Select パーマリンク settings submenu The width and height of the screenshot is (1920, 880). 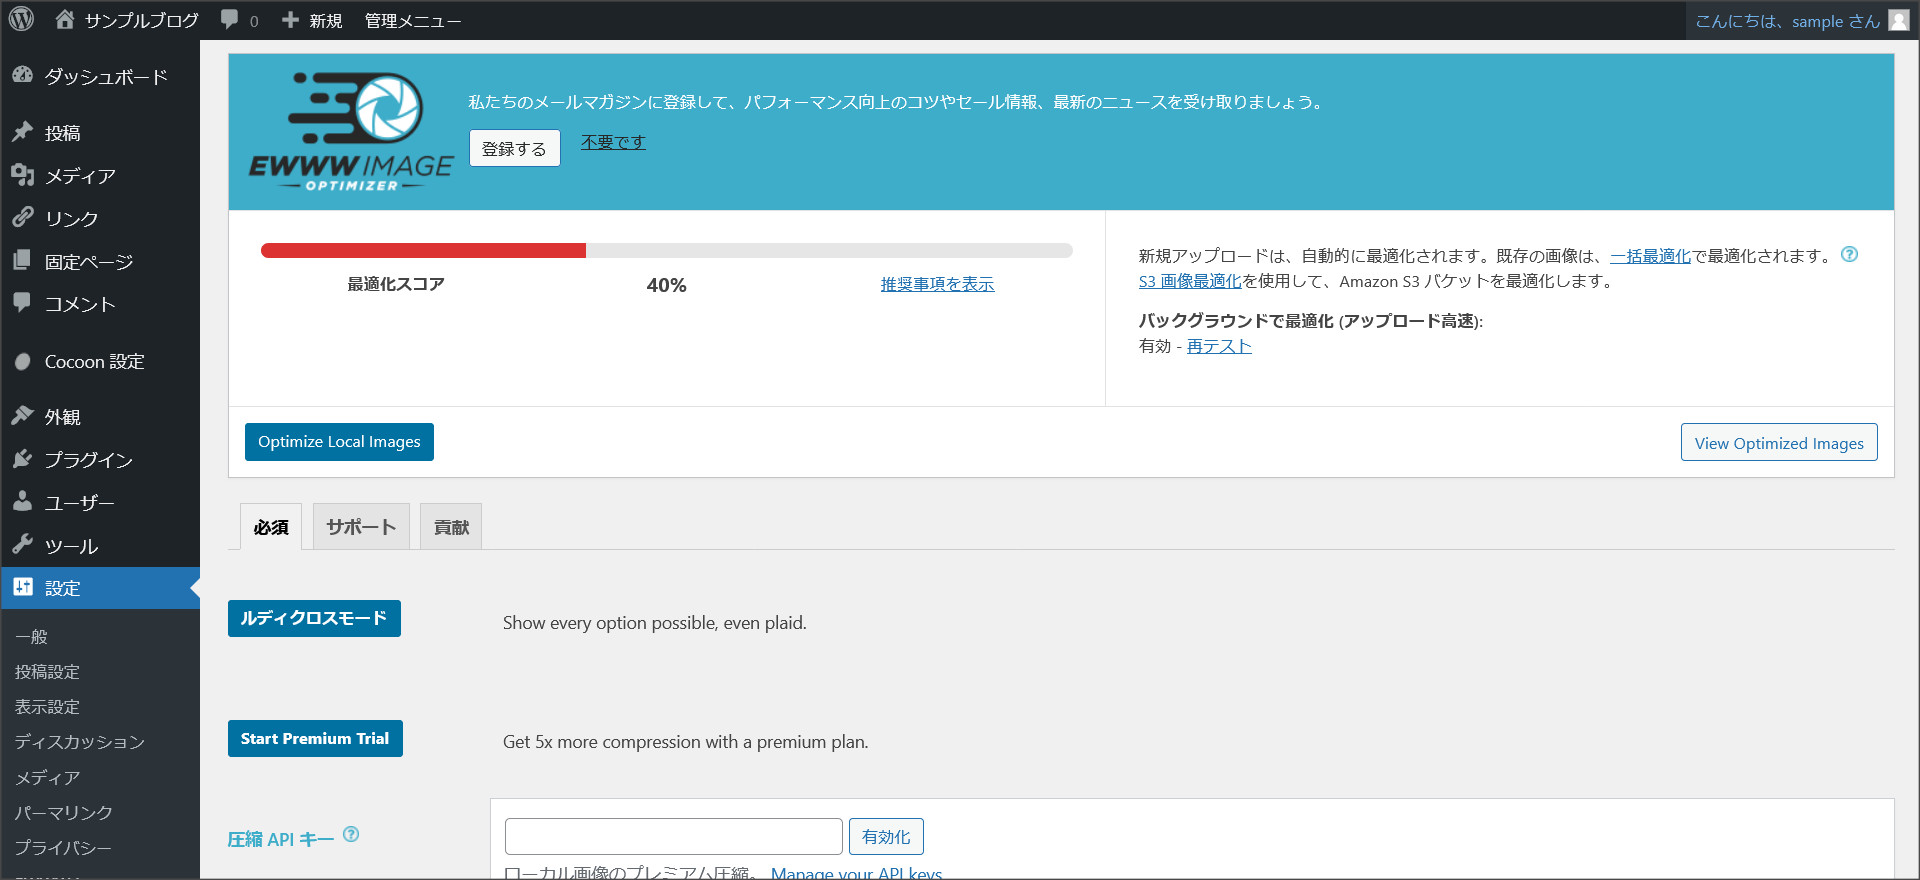tap(63, 813)
